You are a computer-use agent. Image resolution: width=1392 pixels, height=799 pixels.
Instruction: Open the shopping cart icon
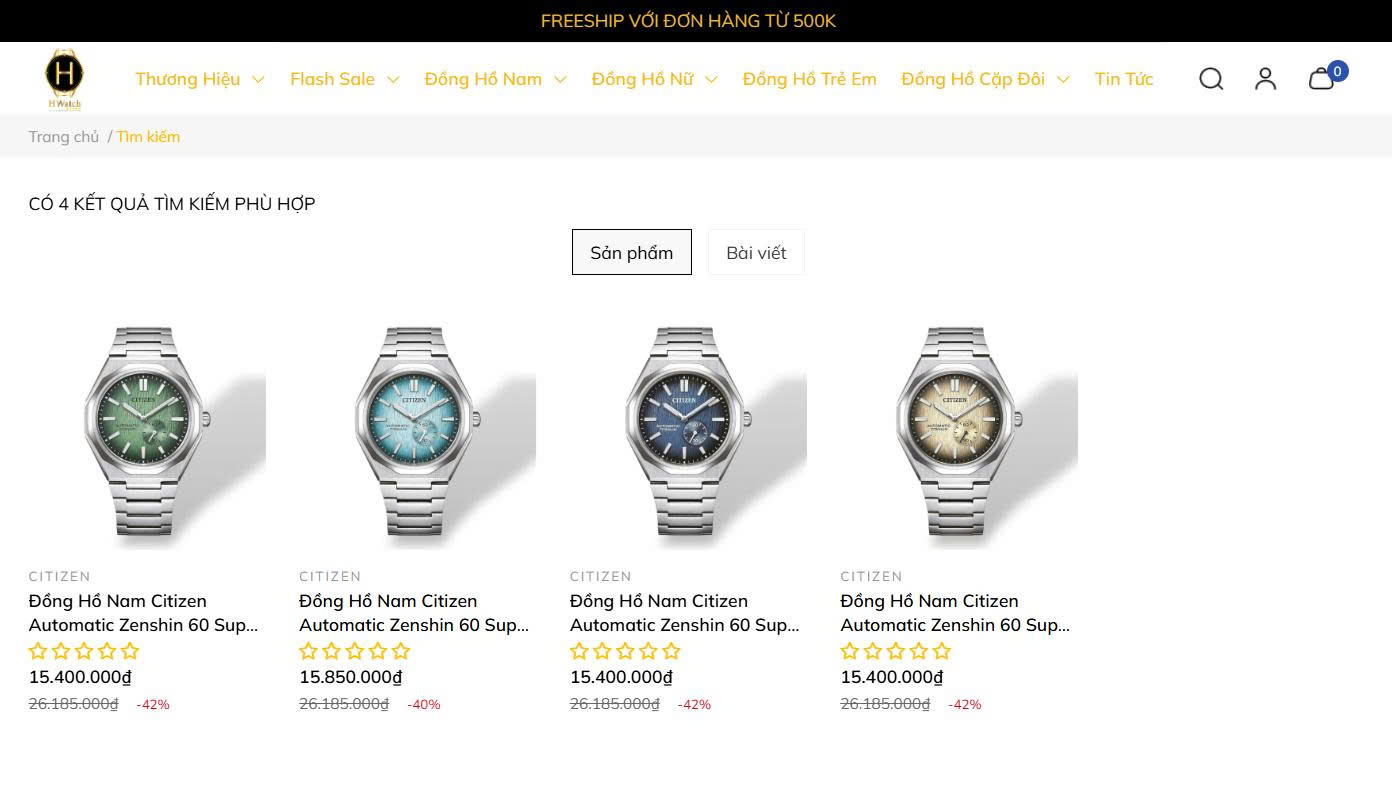pos(1322,79)
